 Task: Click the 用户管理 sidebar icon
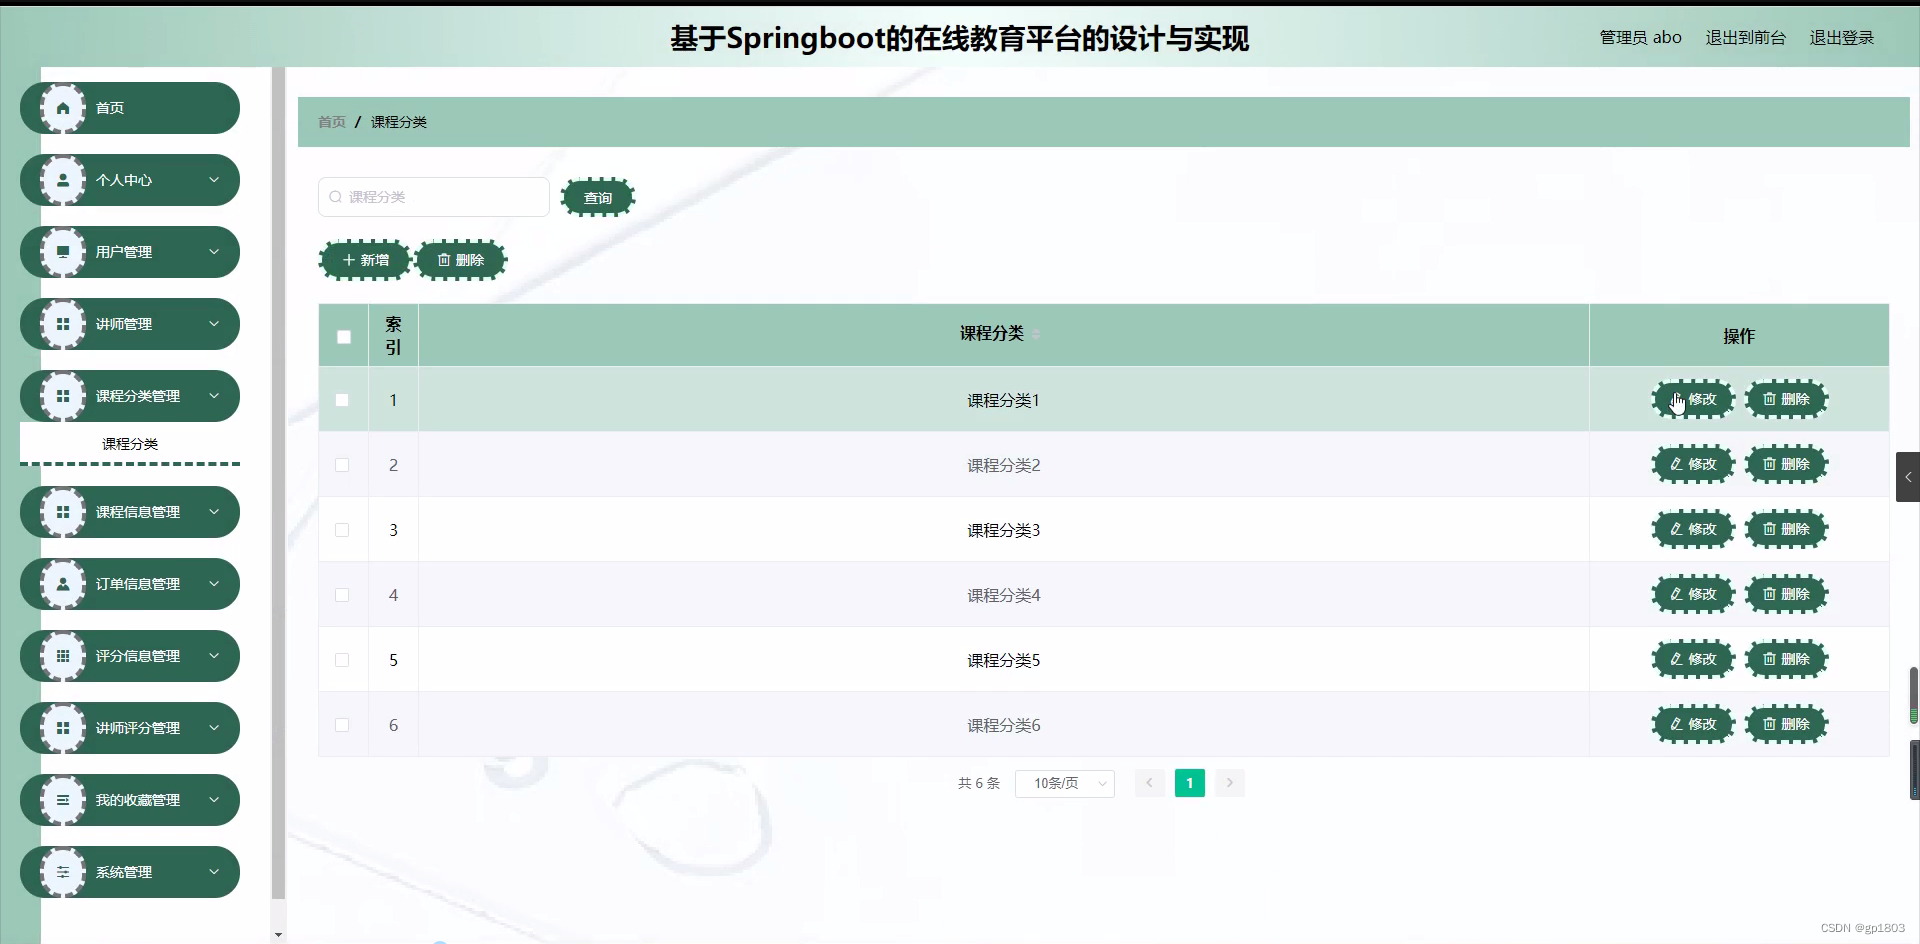coord(63,251)
